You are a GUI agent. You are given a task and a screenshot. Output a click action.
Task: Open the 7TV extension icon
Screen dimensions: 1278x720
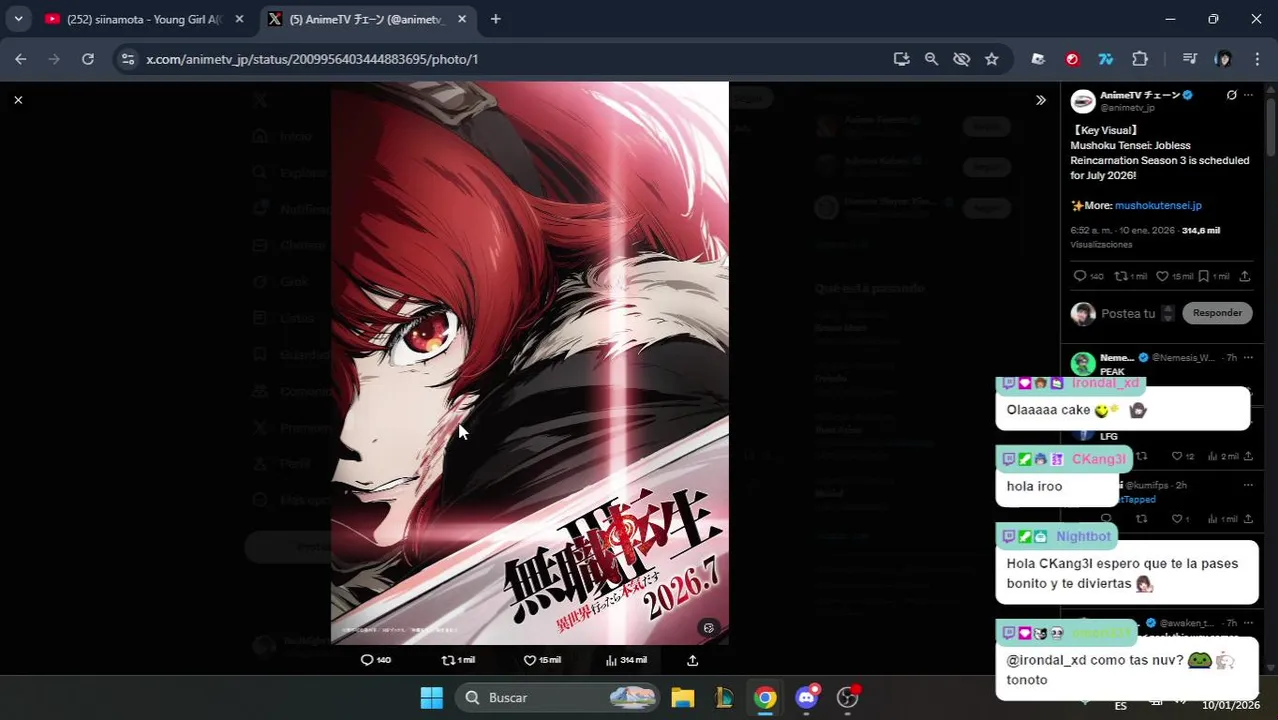(1106, 59)
